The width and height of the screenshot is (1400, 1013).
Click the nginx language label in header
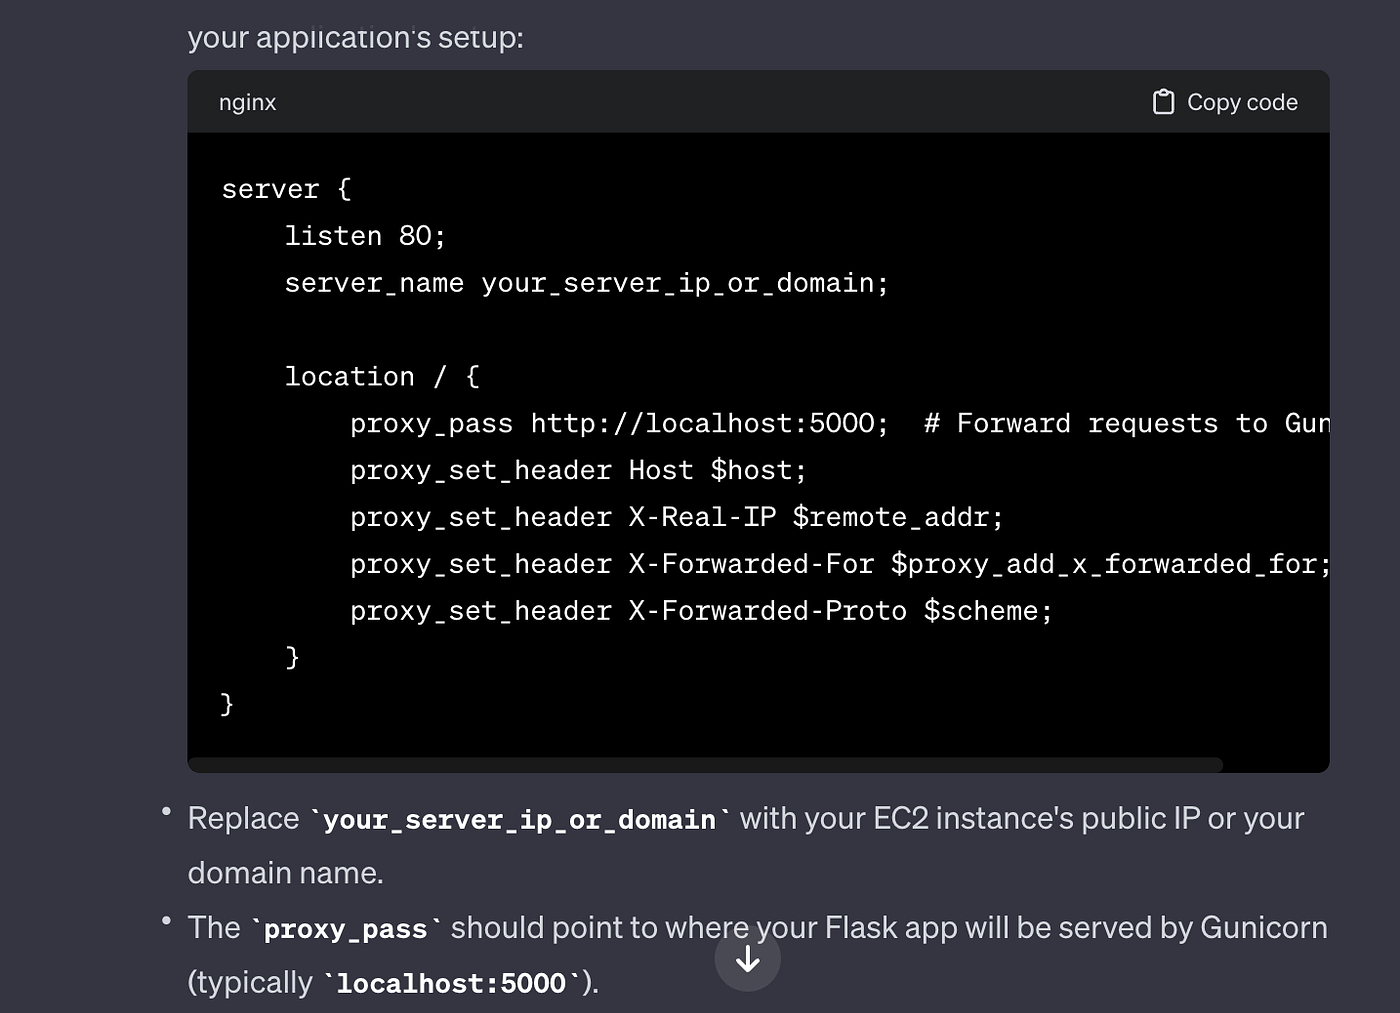point(247,102)
